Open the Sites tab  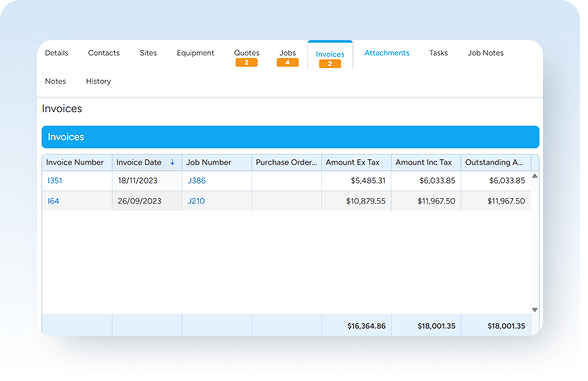pyautogui.click(x=148, y=53)
